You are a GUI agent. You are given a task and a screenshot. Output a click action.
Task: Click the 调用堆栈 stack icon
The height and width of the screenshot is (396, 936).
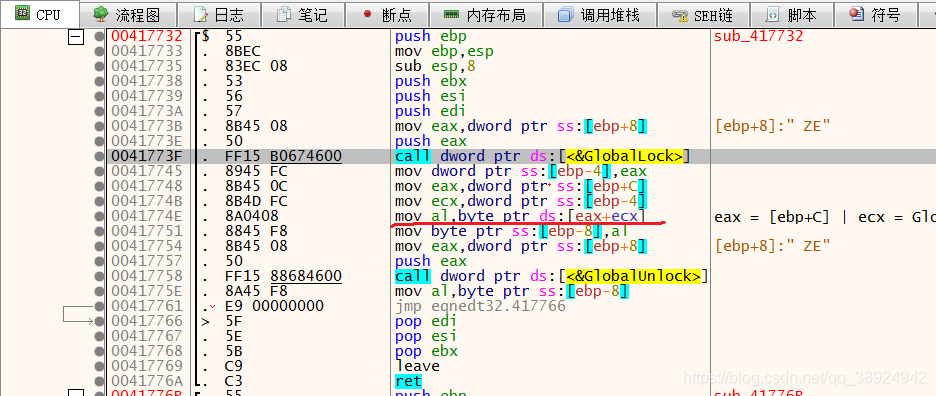565,14
